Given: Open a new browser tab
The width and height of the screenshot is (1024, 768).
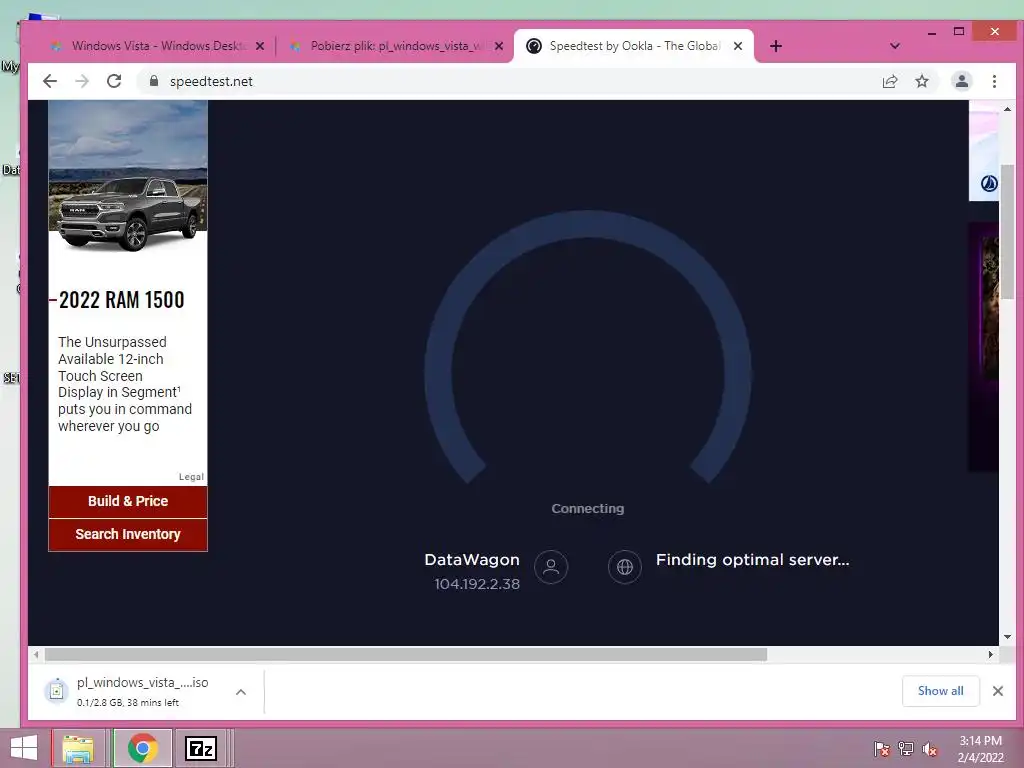Looking at the screenshot, I should pyautogui.click(x=775, y=46).
